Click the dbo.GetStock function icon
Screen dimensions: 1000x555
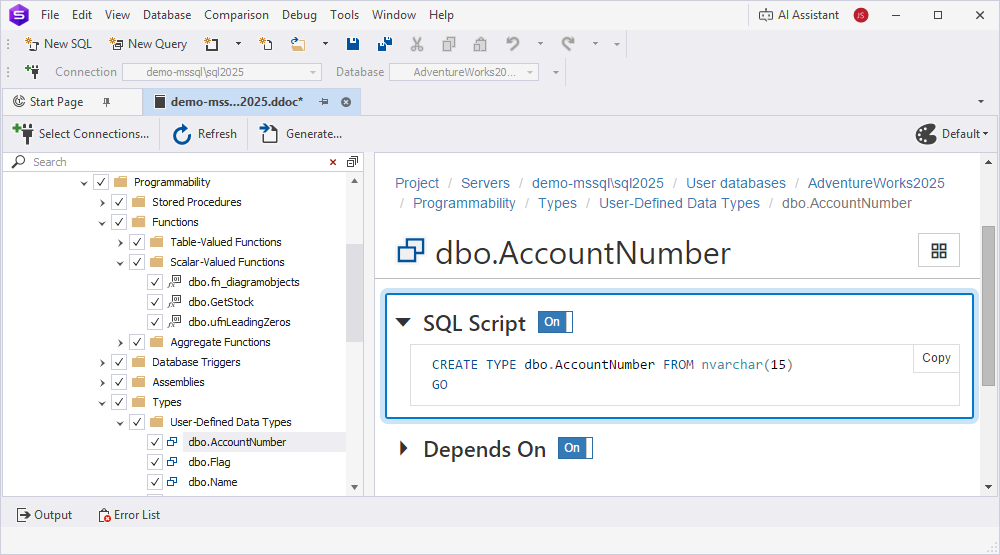pos(174,302)
